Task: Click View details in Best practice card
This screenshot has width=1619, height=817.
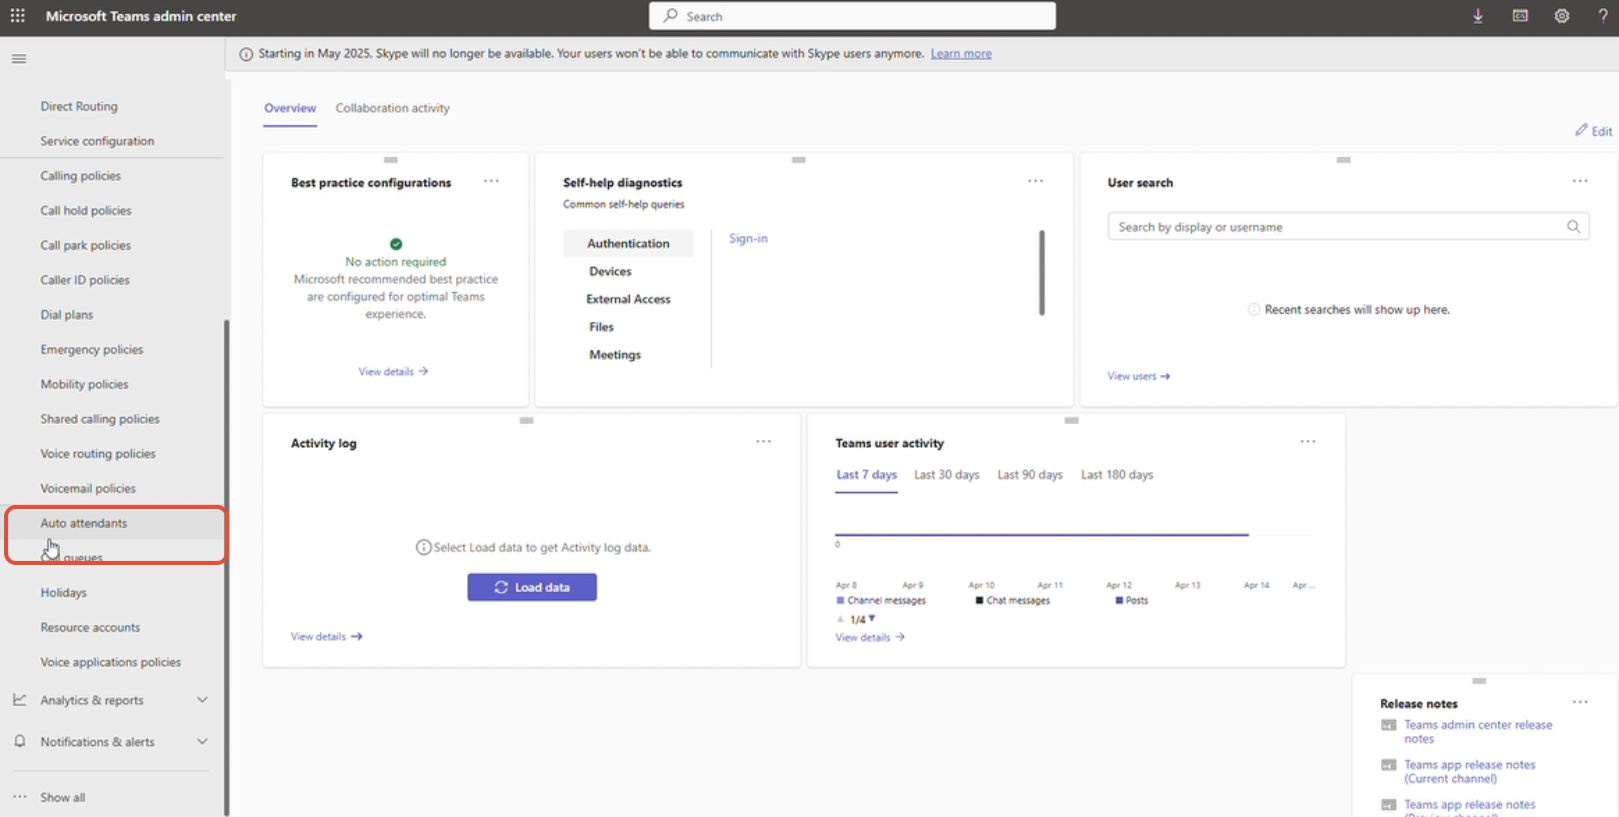Action: [393, 371]
